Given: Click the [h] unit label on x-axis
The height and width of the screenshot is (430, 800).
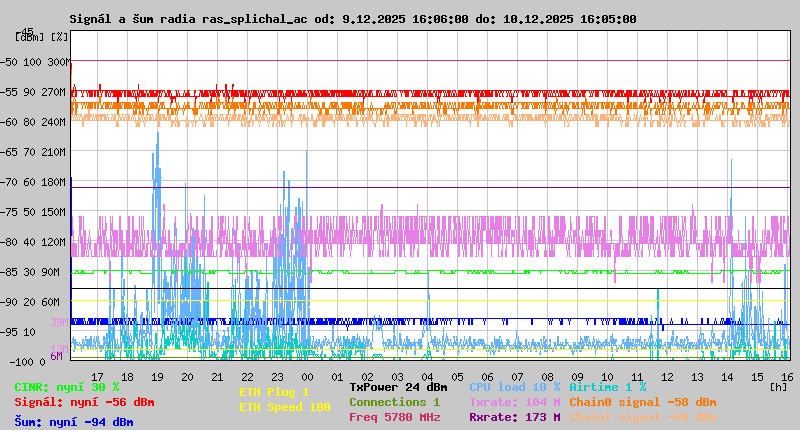Looking at the screenshot, I should point(778,386).
